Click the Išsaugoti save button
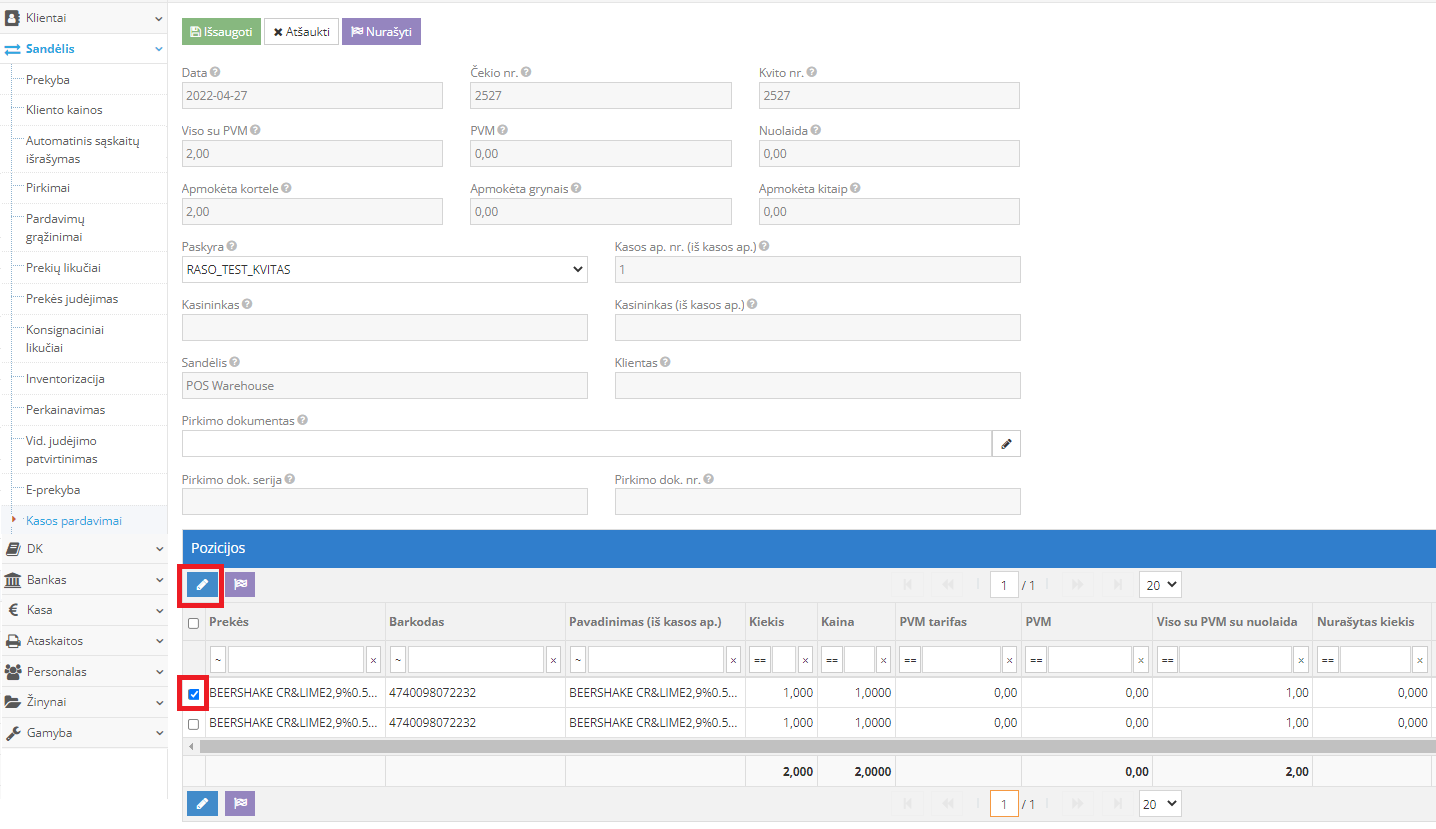The height and width of the screenshot is (829, 1436). pyautogui.click(x=221, y=32)
